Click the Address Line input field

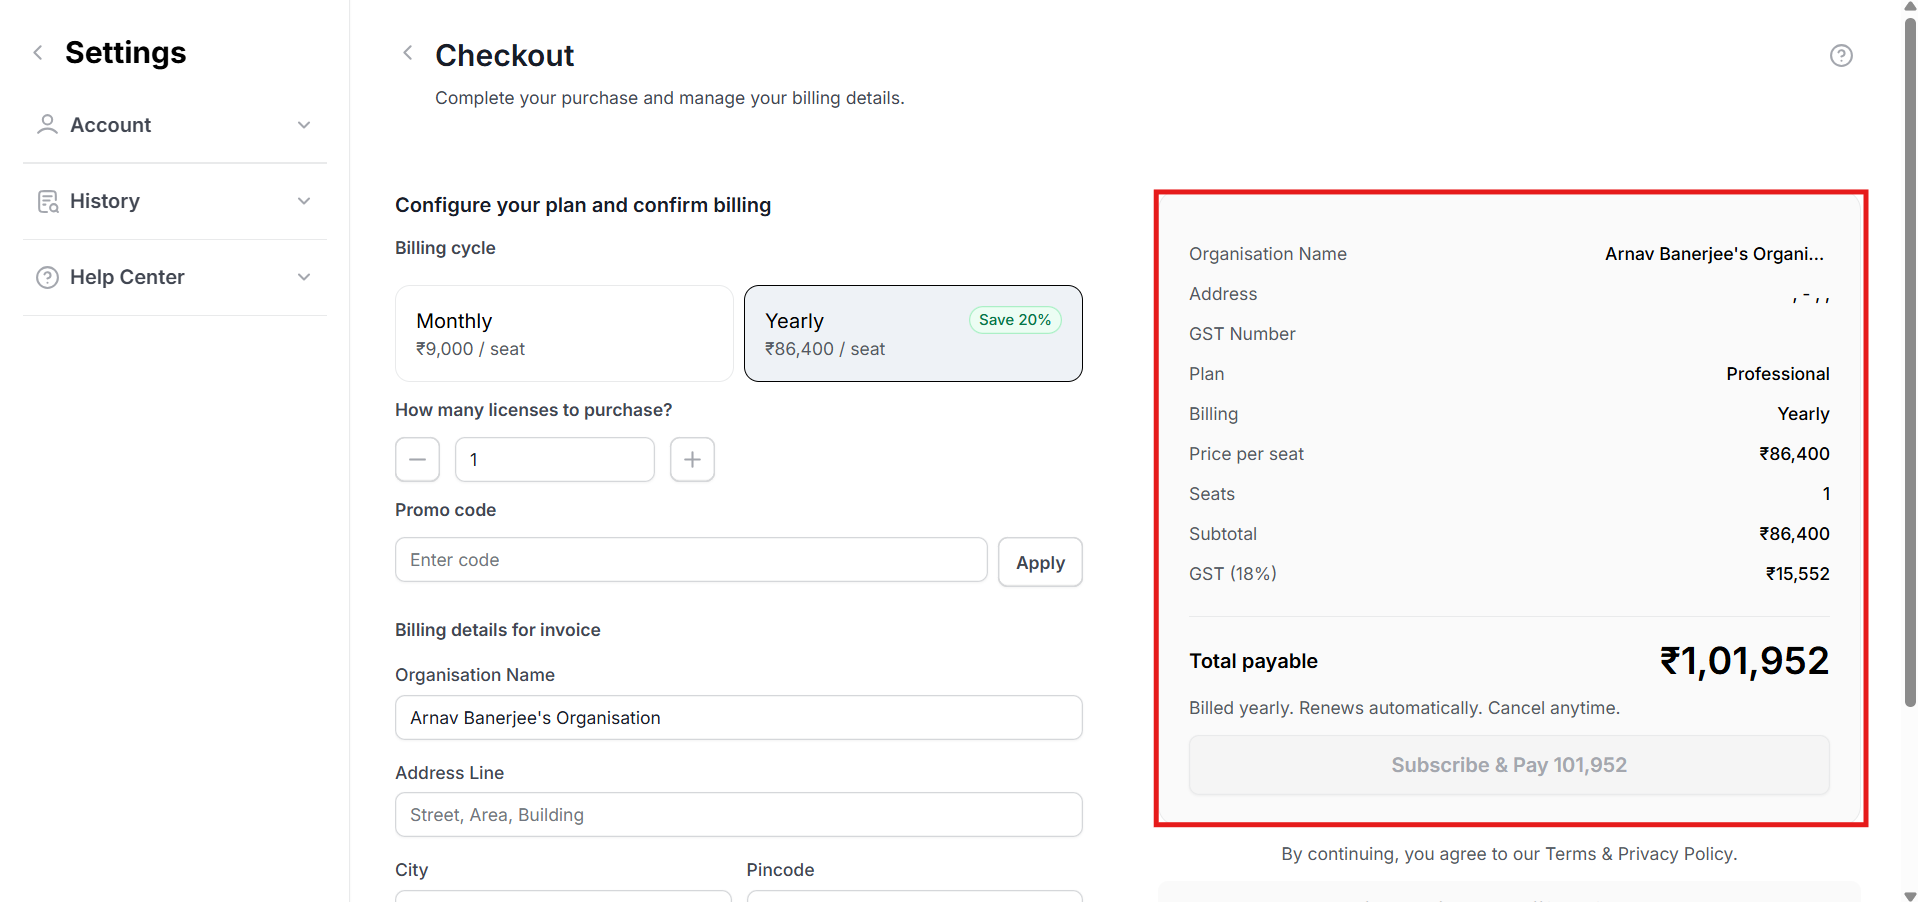(x=738, y=815)
